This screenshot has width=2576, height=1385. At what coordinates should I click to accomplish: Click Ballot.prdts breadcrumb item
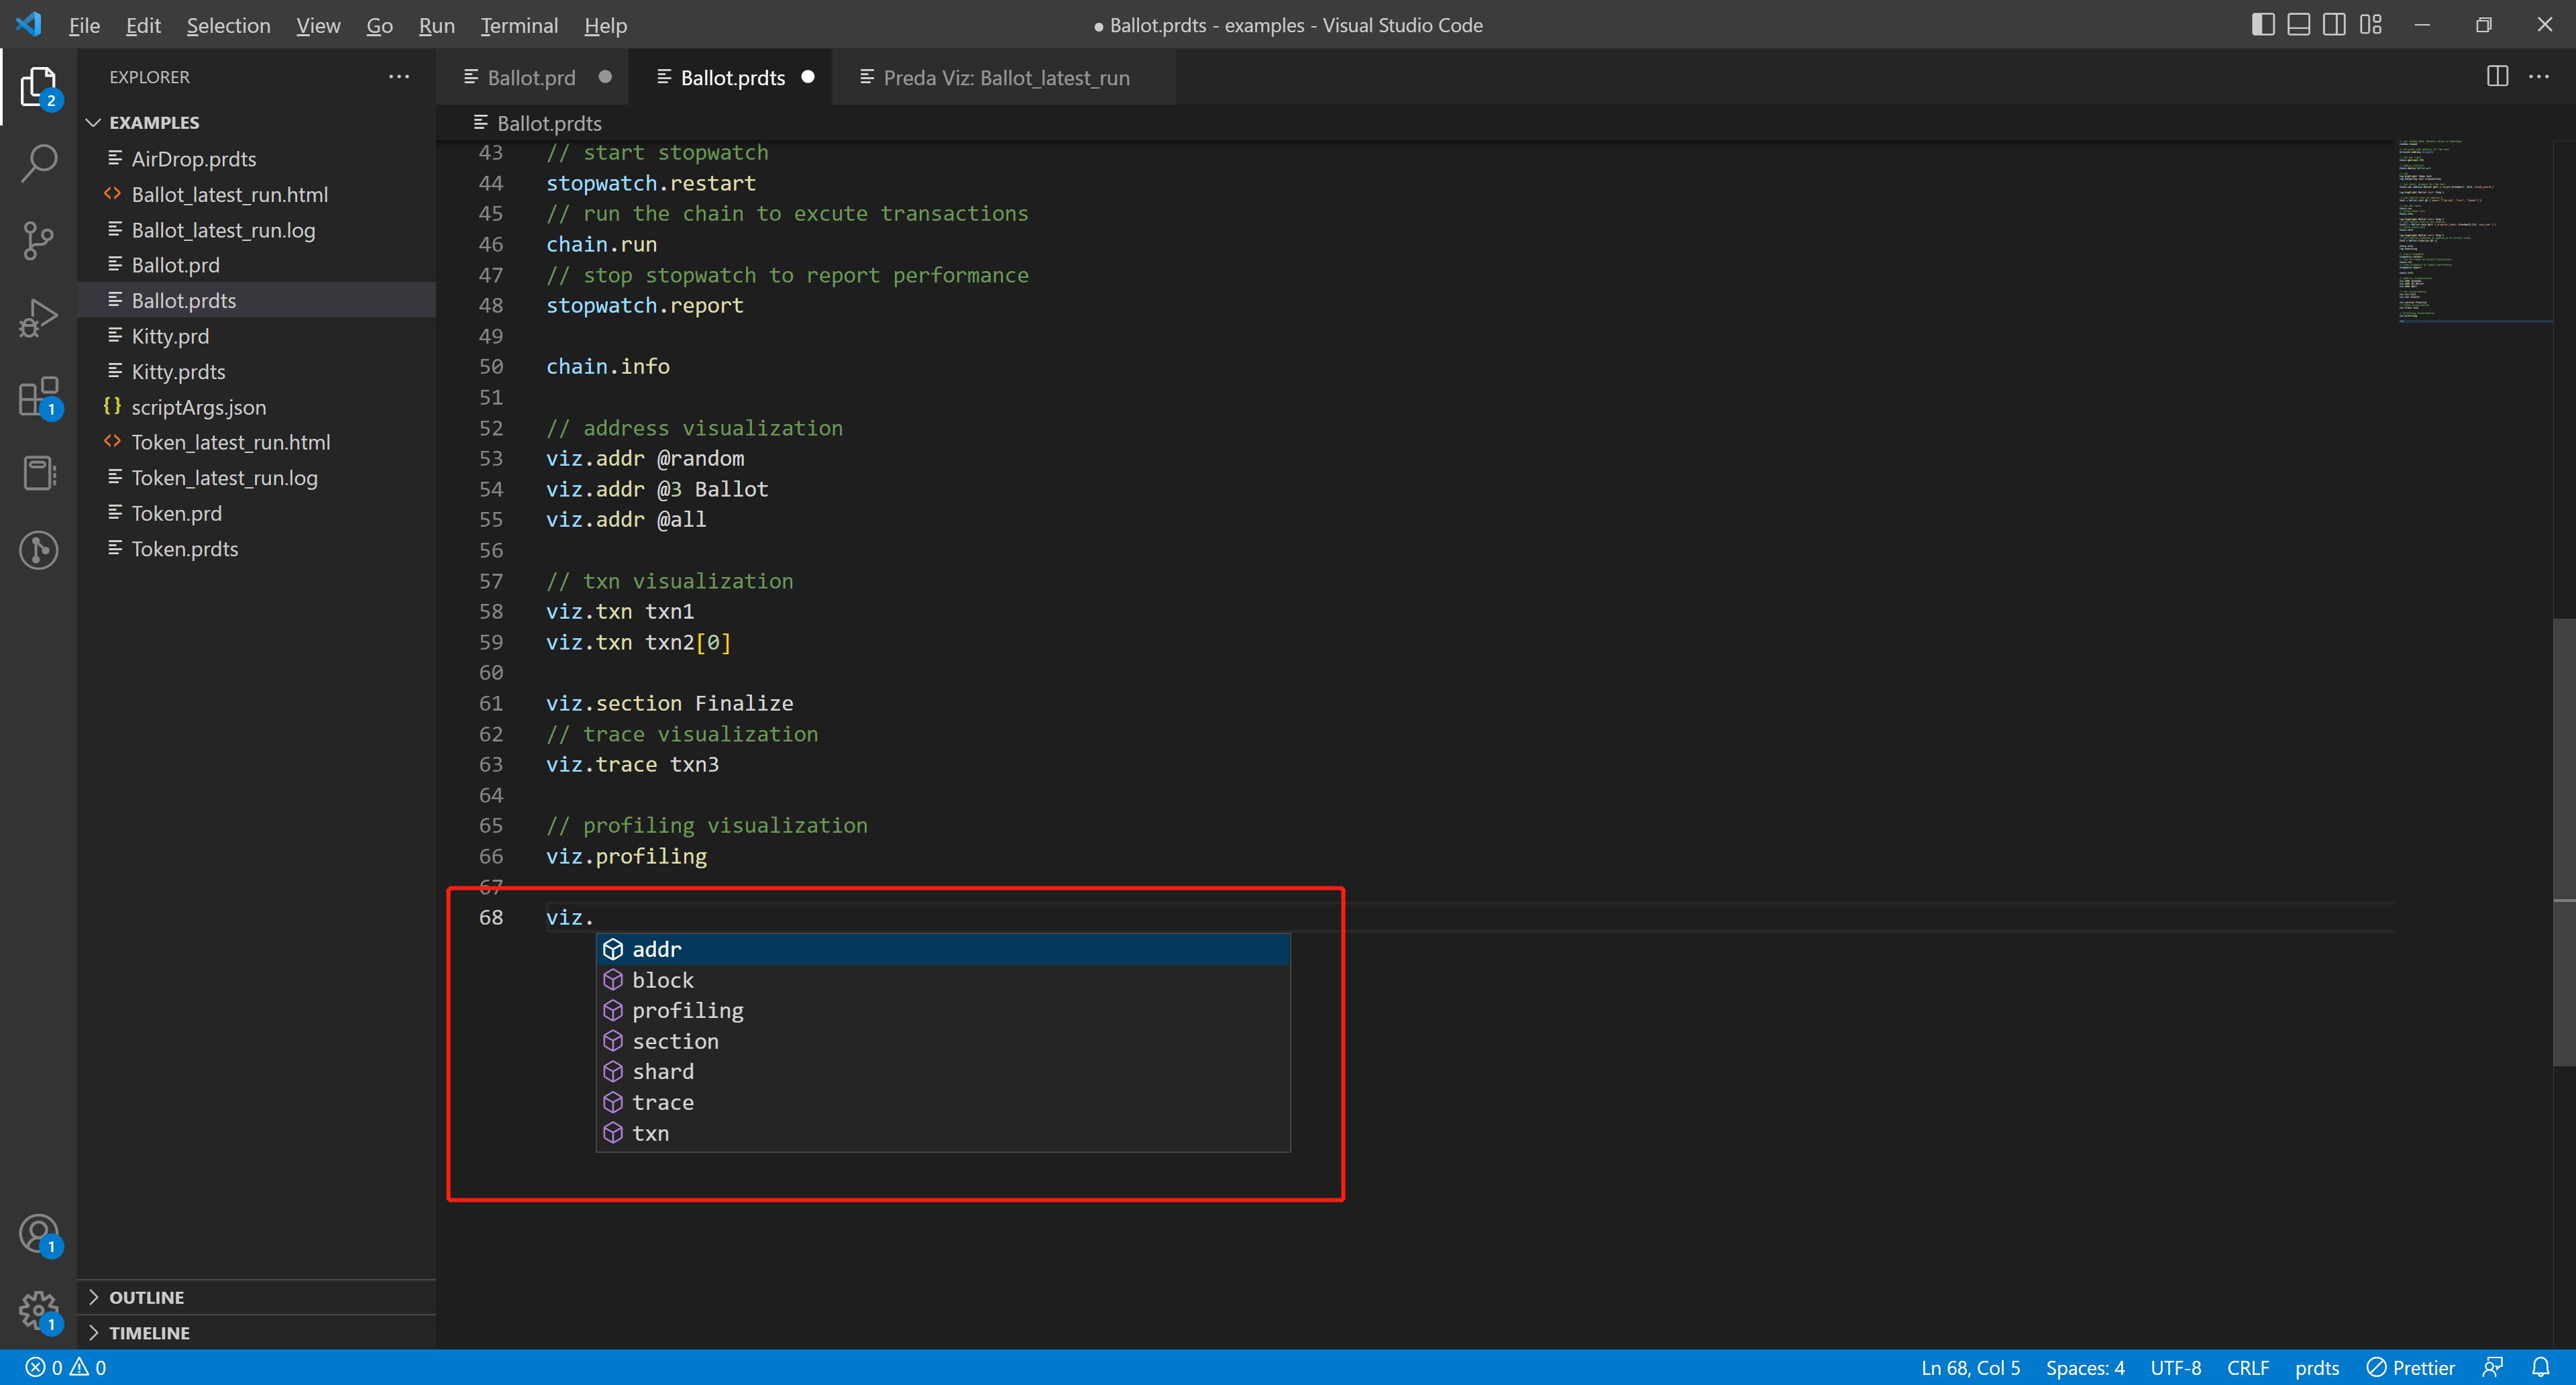click(x=538, y=123)
